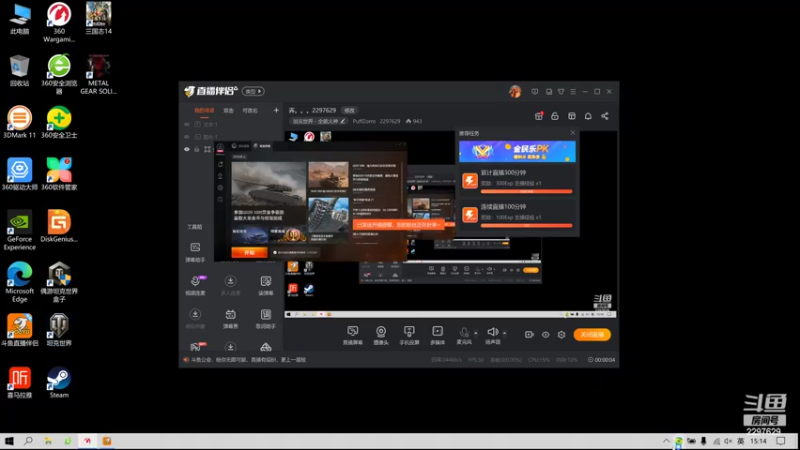Screen dimensions: 800x450
Task: Open the 弹幕秀 tool
Action: (x=231, y=318)
